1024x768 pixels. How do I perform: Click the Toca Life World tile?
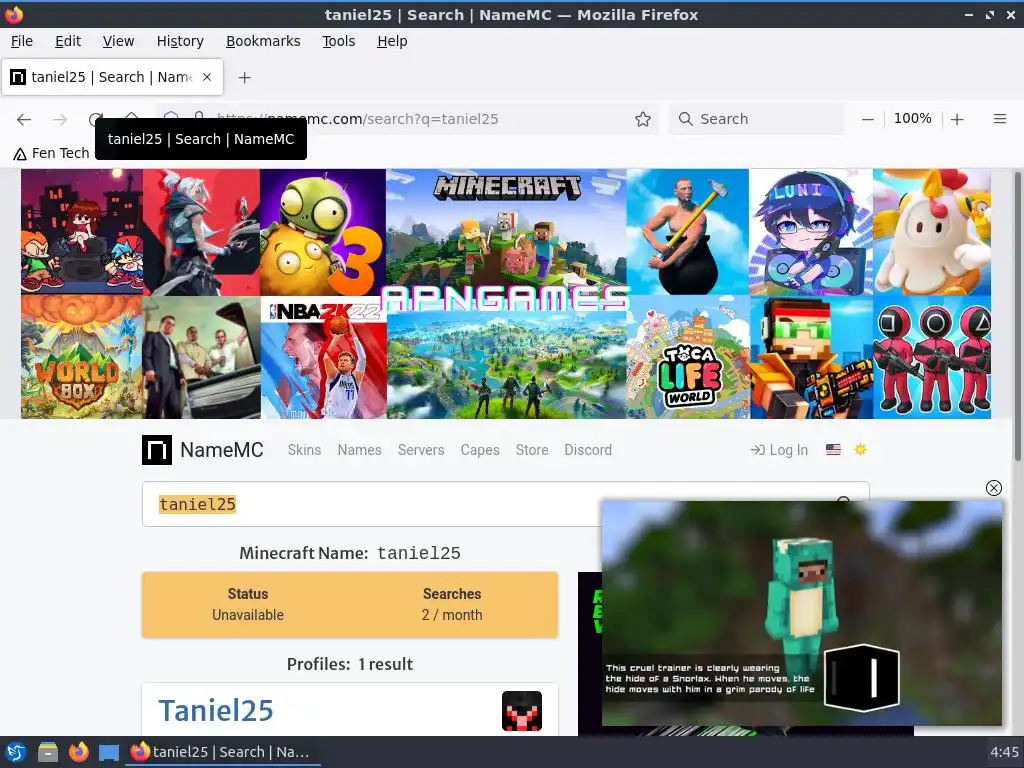coord(688,358)
